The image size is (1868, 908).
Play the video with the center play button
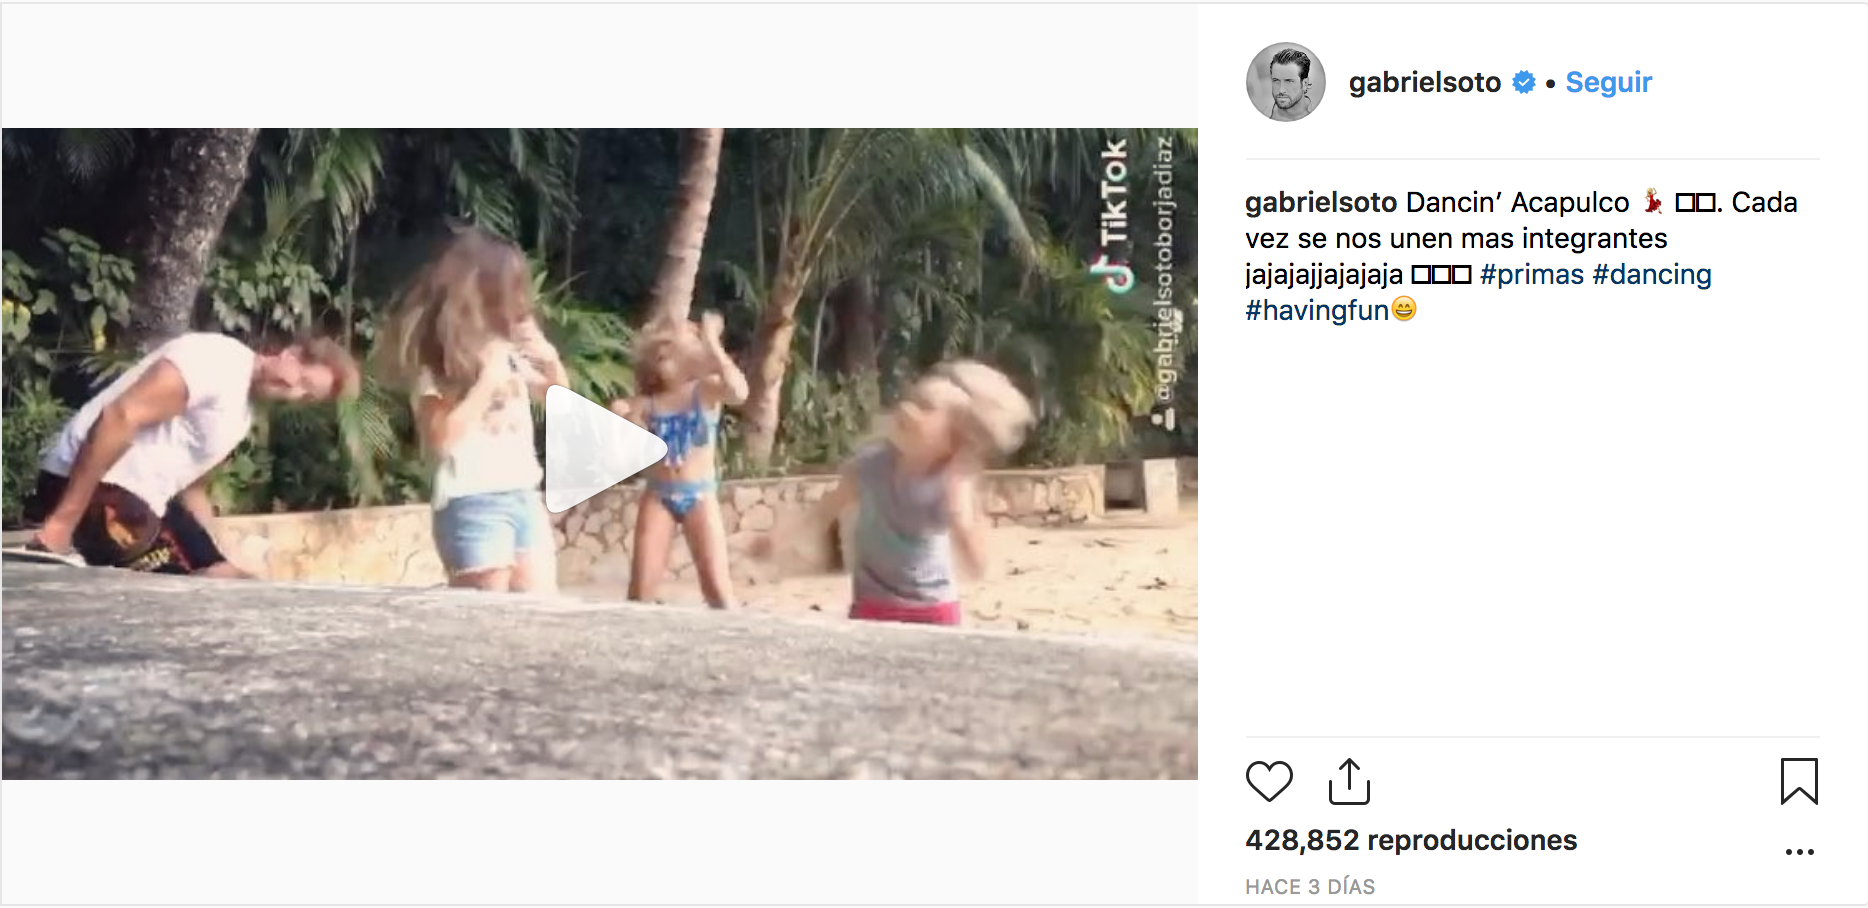pyautogui.click(x=600, y=450)
